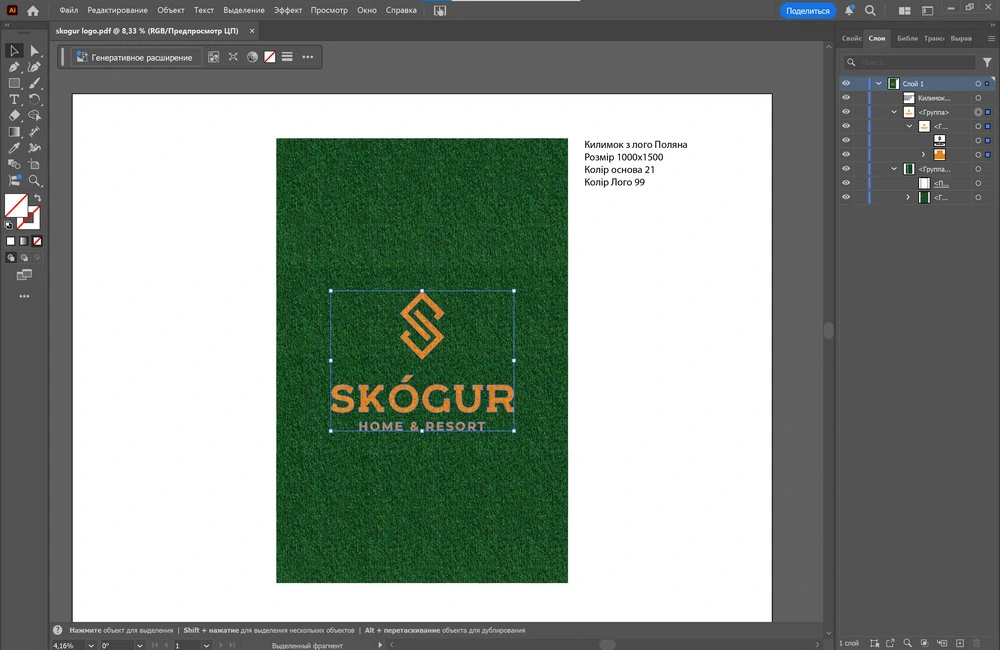Click the Поделиться button
The width and height of the screenshot is (1000, 650).
pyautogui.click(x=807, y=10)
